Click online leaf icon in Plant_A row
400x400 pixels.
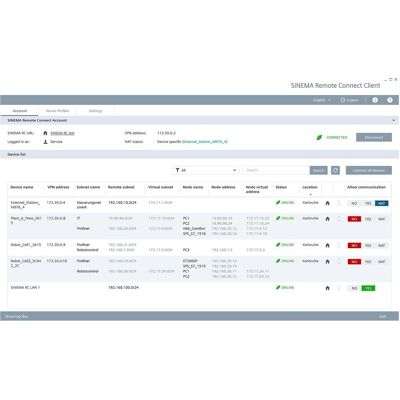pyautogui.click(x=278, y=218)
